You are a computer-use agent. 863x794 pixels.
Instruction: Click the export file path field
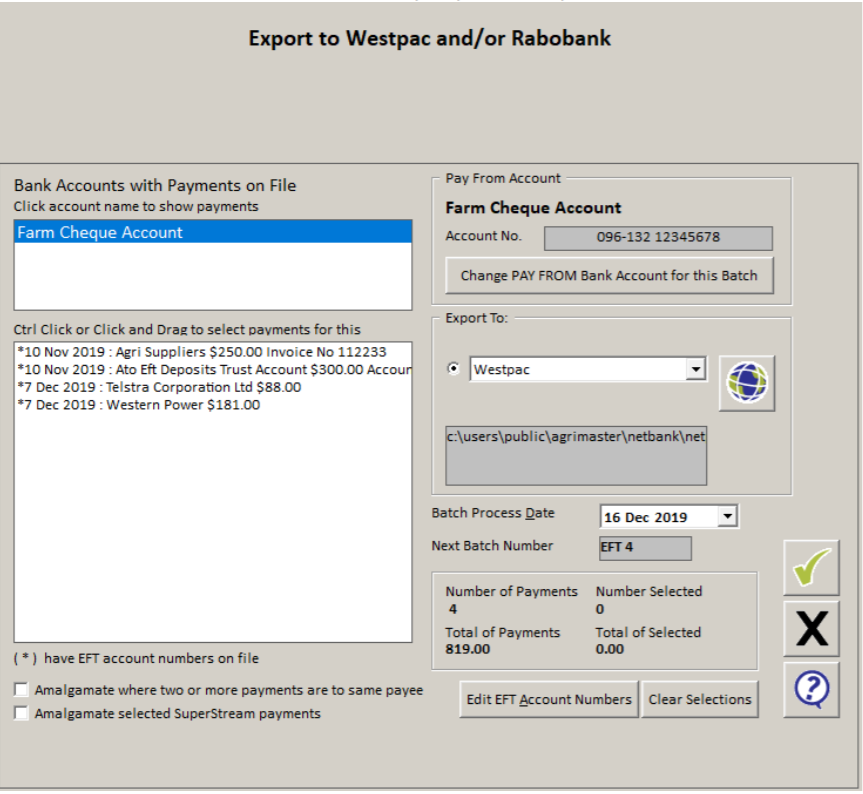click(x=576, y=456)
